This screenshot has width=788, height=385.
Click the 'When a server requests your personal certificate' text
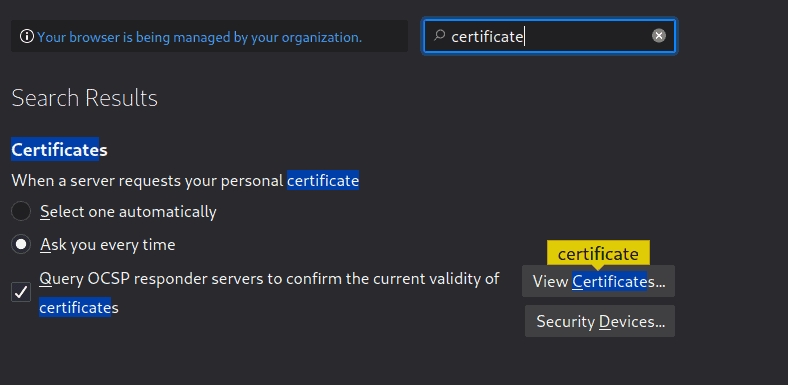point(185,180)
